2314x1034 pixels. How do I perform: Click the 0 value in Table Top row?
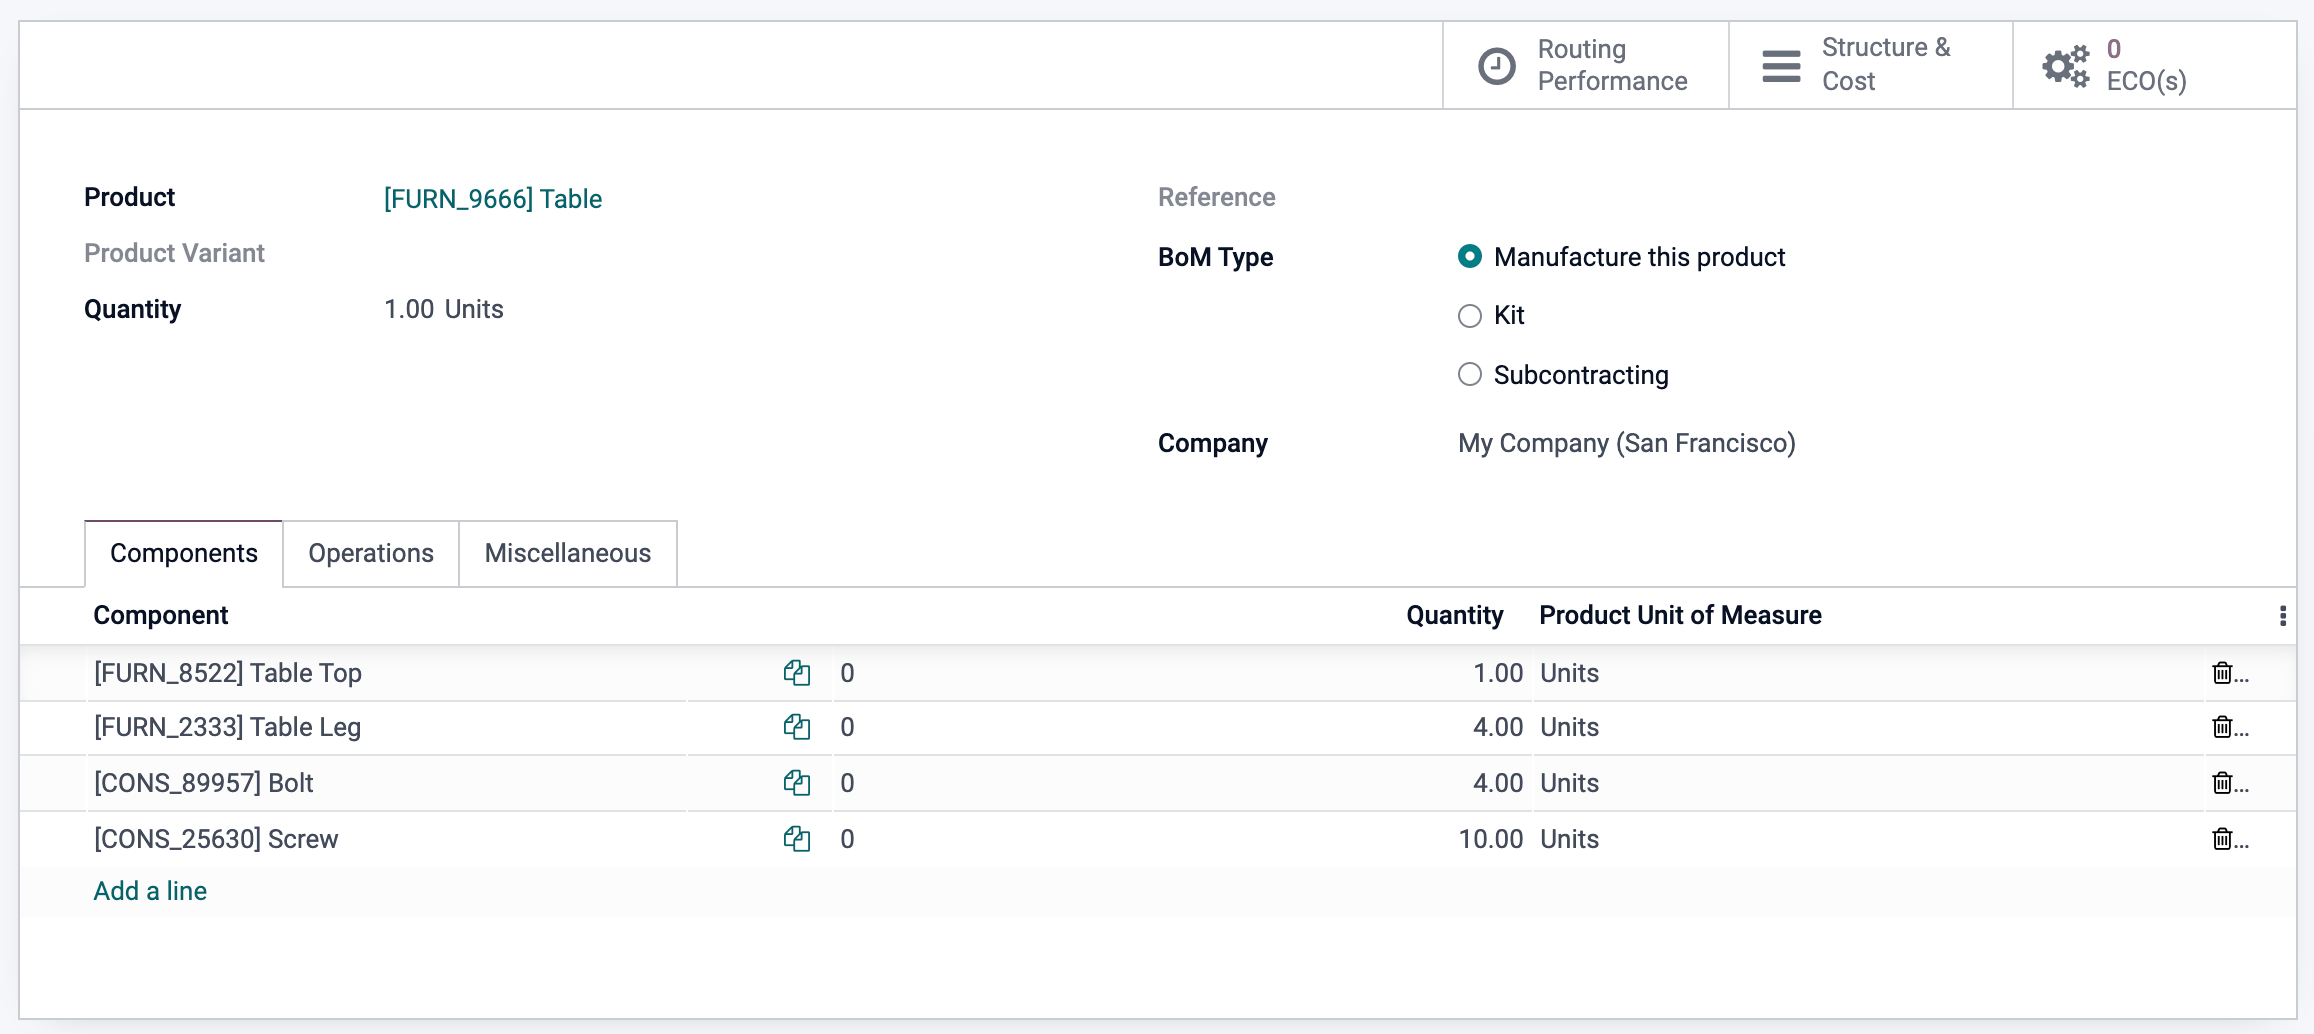[847, 673]
